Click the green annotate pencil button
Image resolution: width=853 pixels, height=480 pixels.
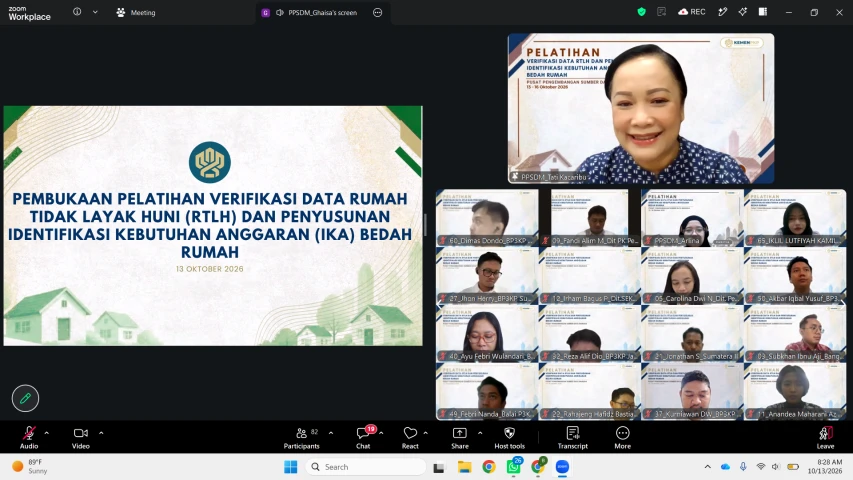(x=26, y=398)
